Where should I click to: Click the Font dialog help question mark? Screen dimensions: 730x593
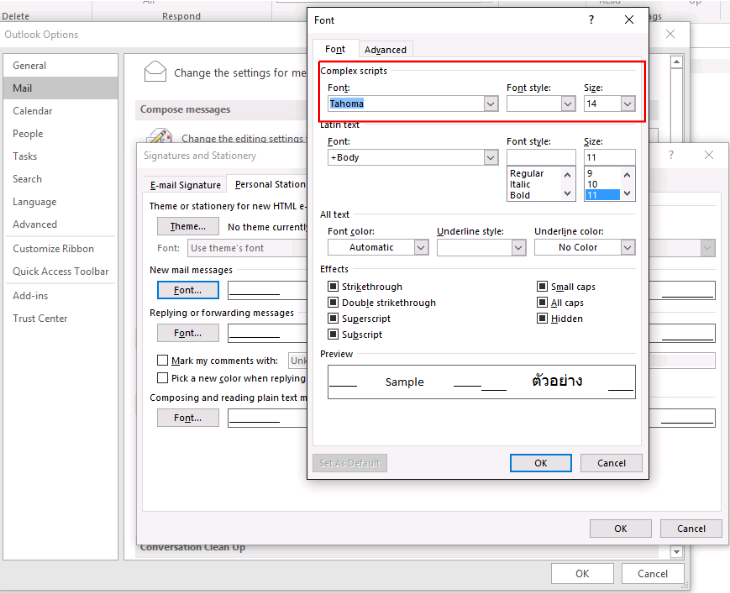click(591, 19)
